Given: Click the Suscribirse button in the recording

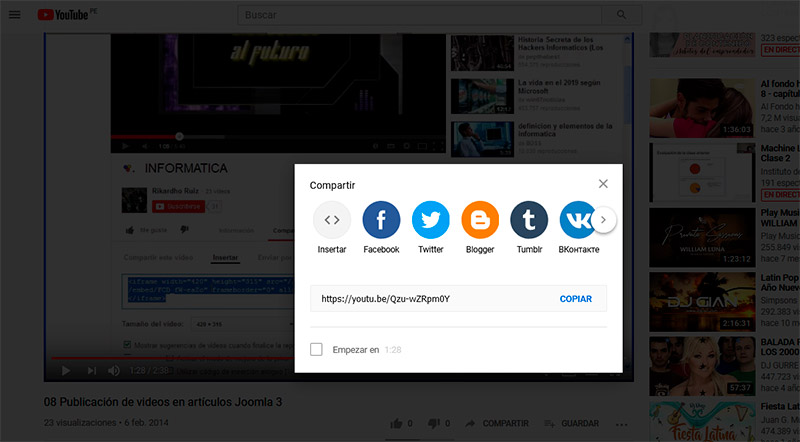Looking at the screenshot, I should [178, 207].
